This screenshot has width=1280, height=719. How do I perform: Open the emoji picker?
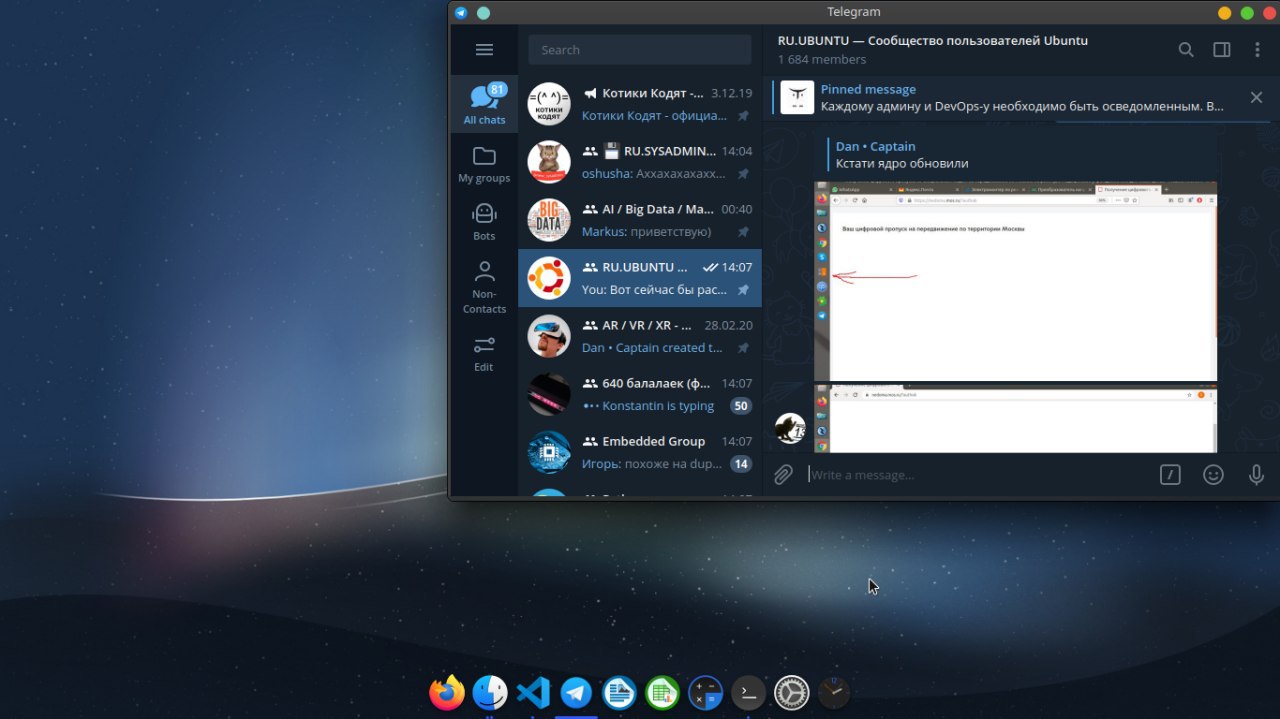coord(1213,475)
